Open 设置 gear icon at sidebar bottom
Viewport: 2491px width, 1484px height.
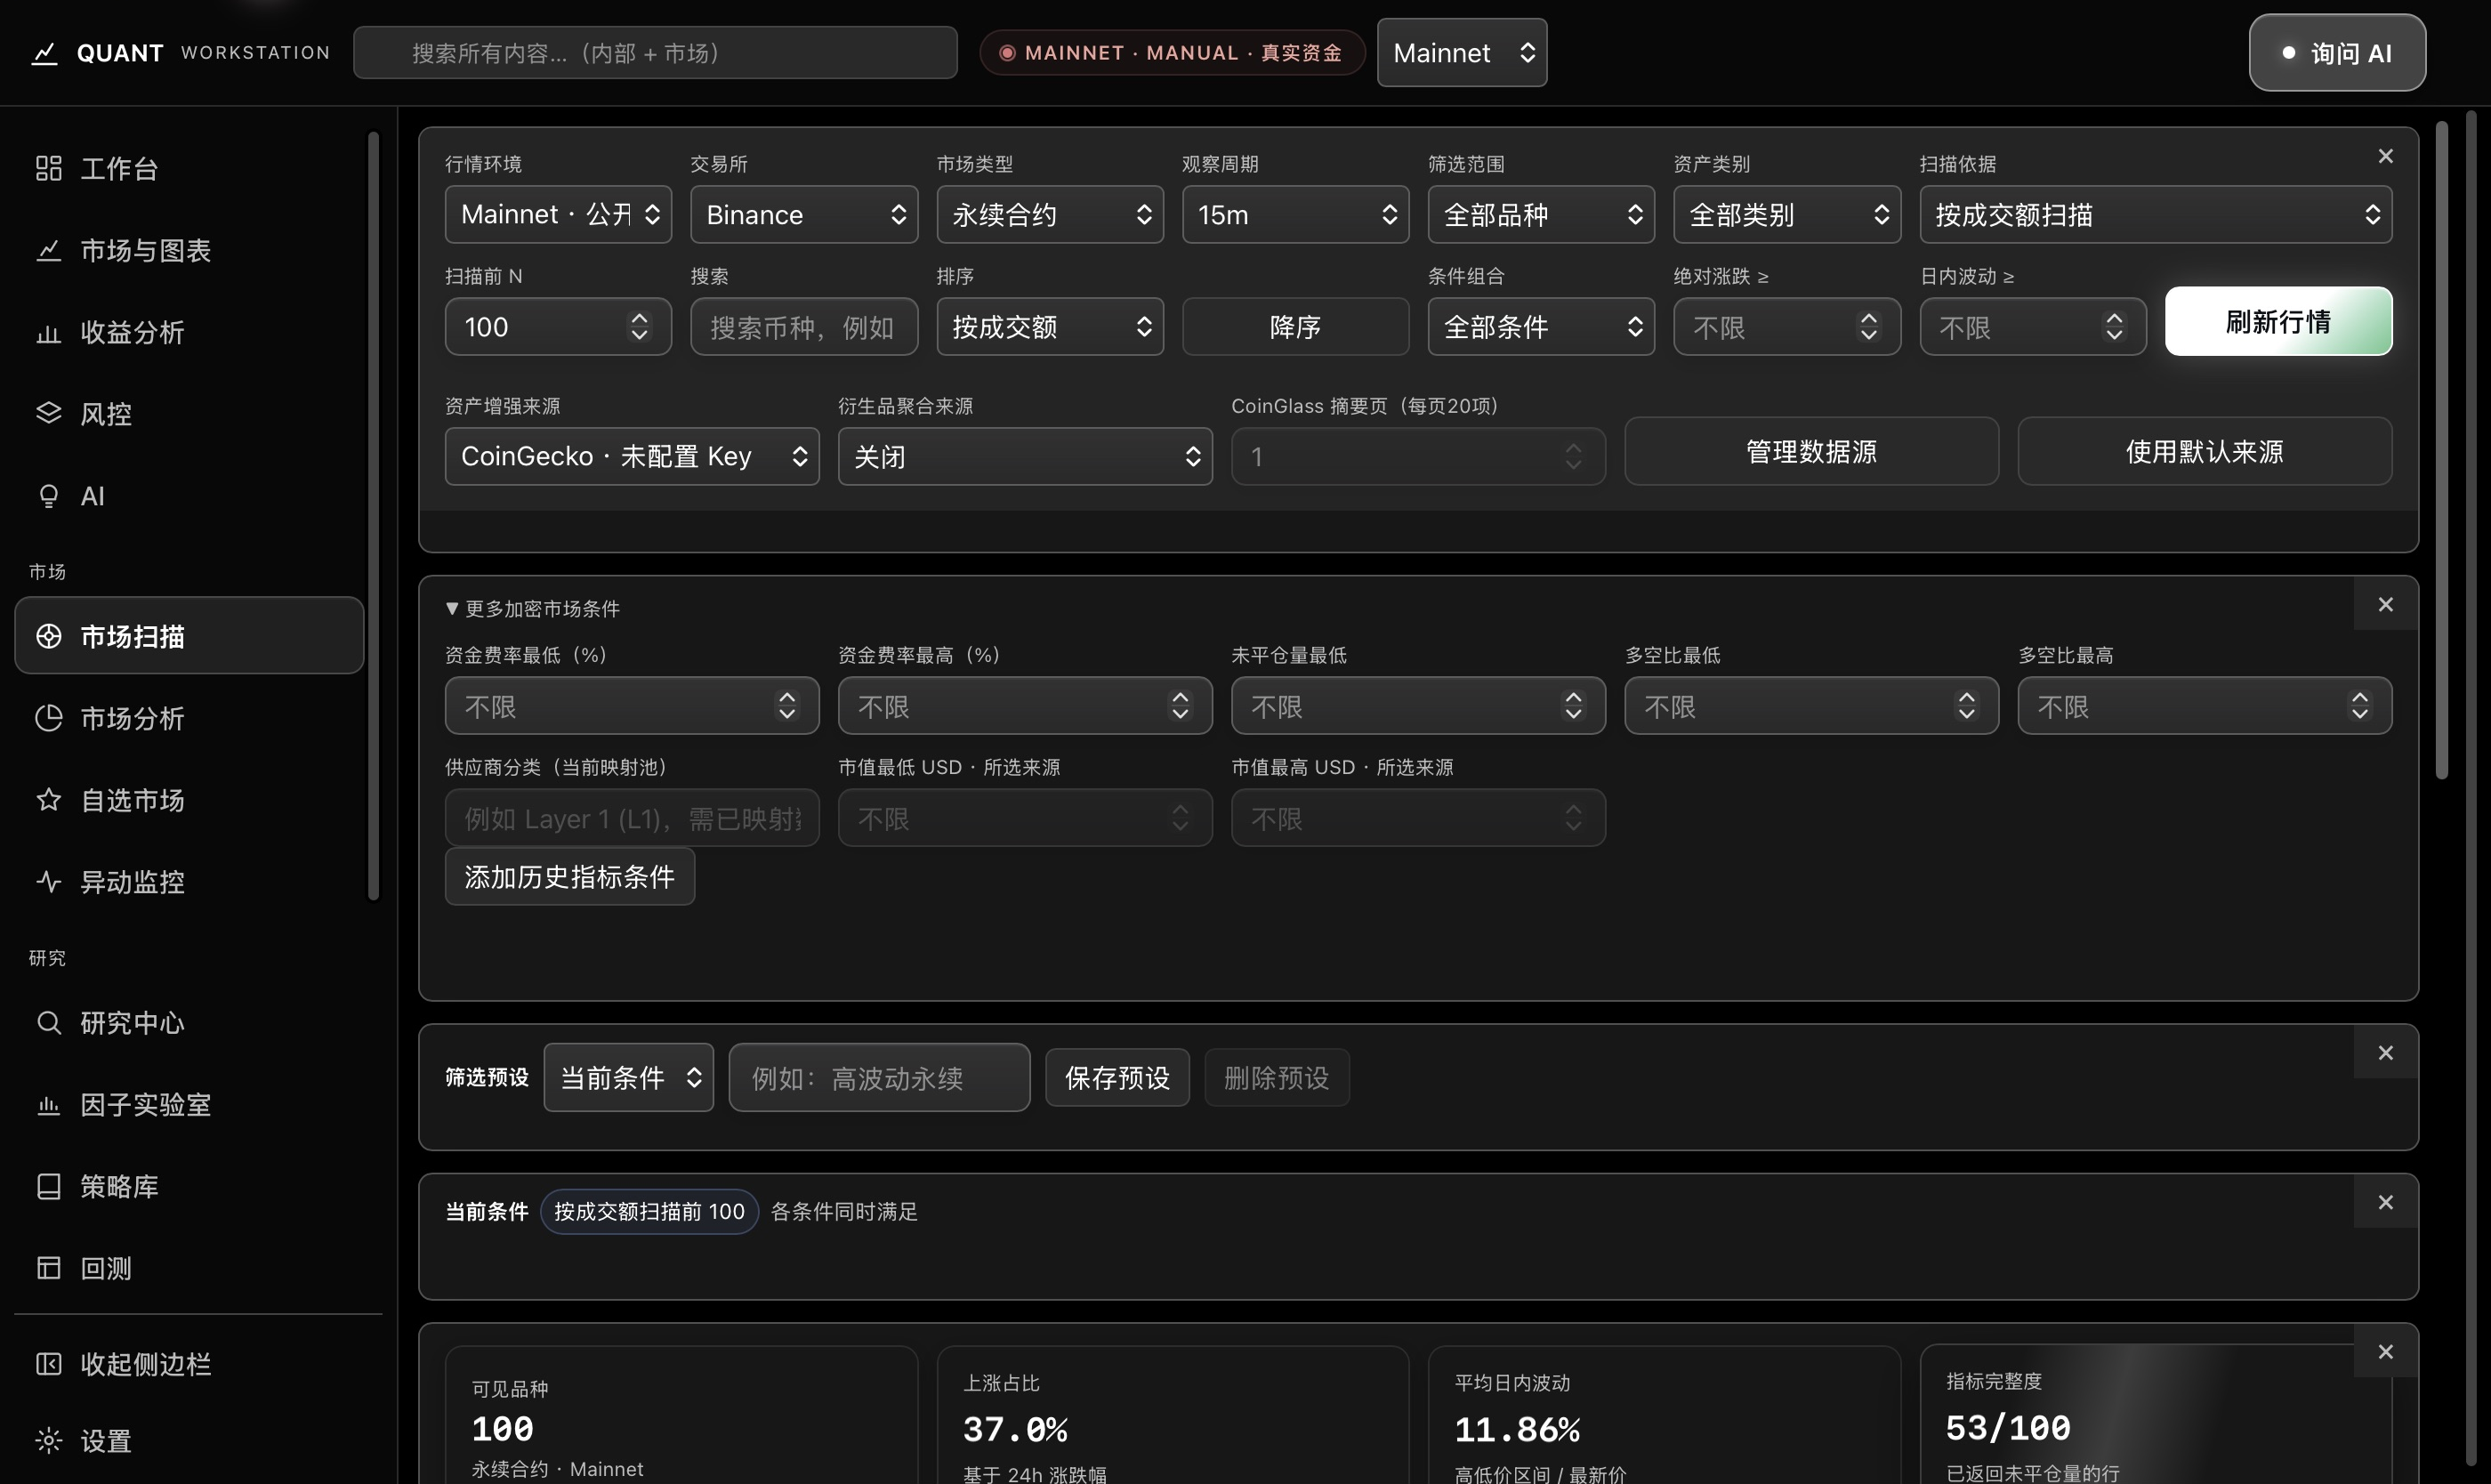48,1440
